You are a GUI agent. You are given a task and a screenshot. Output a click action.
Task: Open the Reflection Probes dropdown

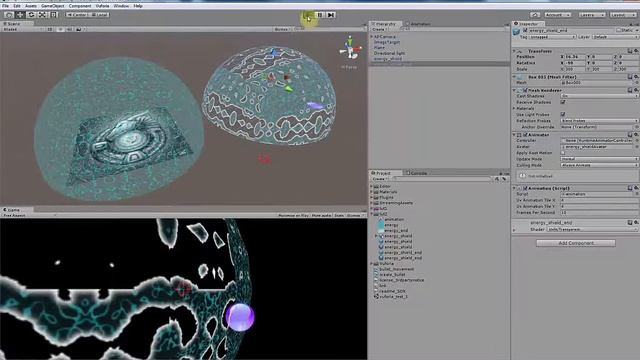[x=600, y=121]
